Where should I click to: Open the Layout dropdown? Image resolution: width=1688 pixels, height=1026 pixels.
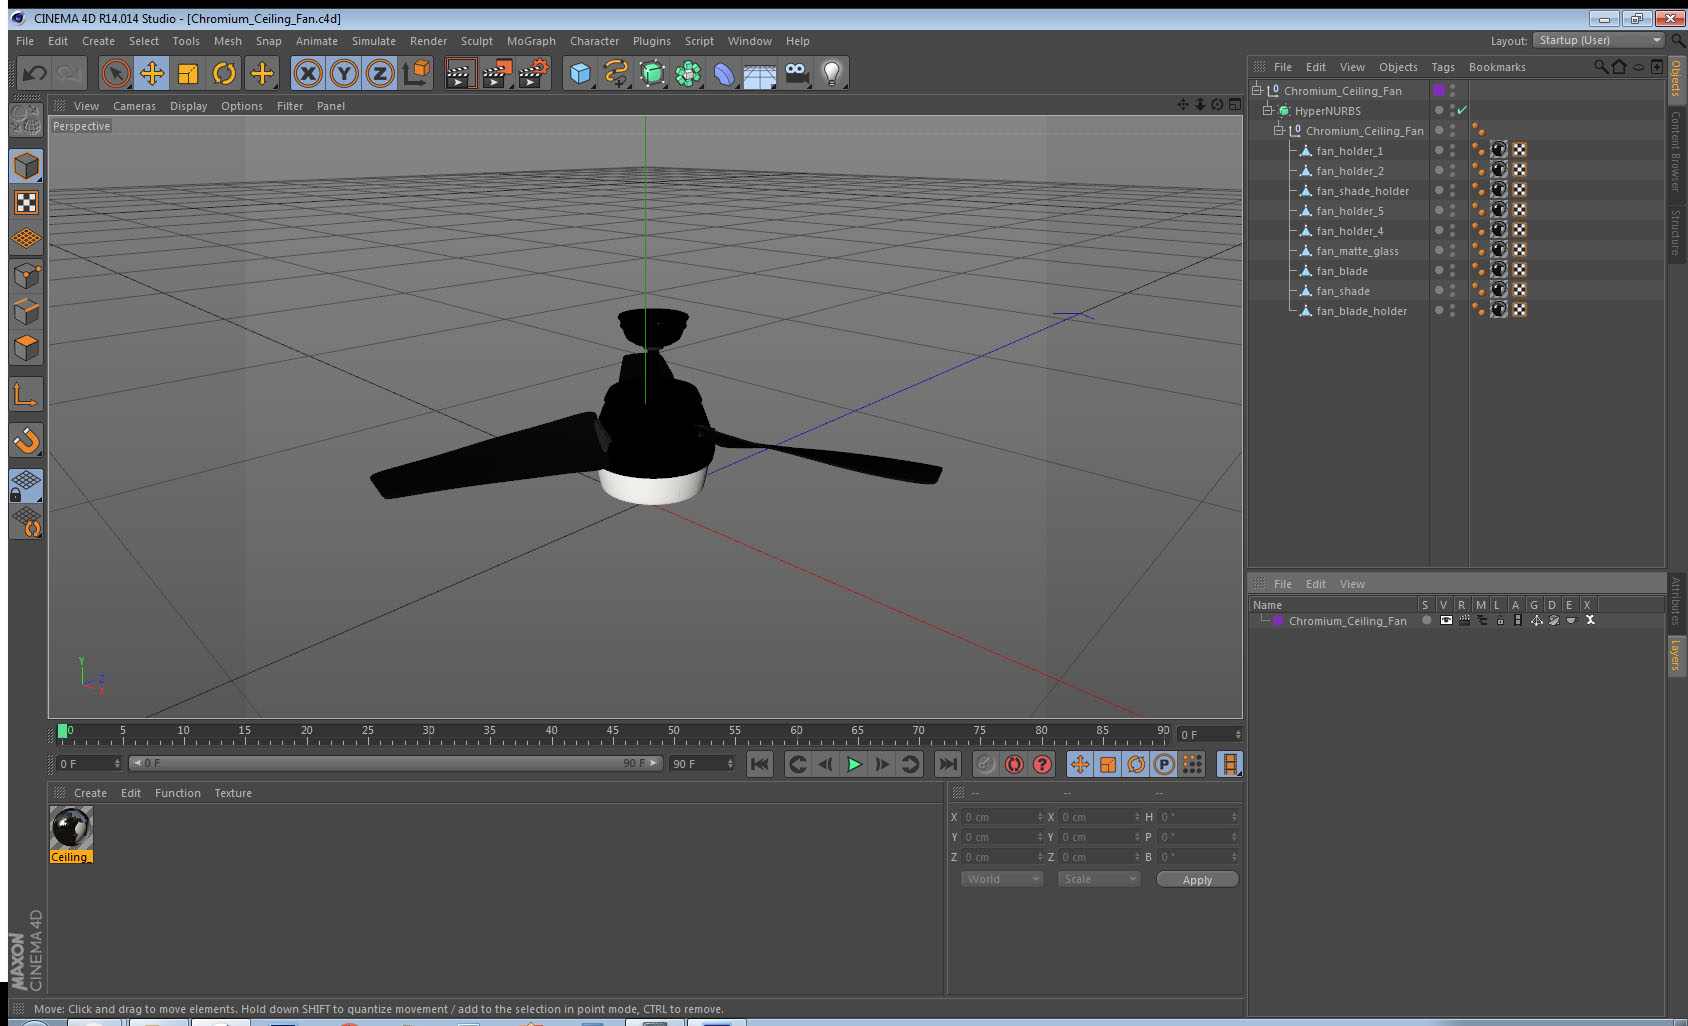[x=1599, y=40]
